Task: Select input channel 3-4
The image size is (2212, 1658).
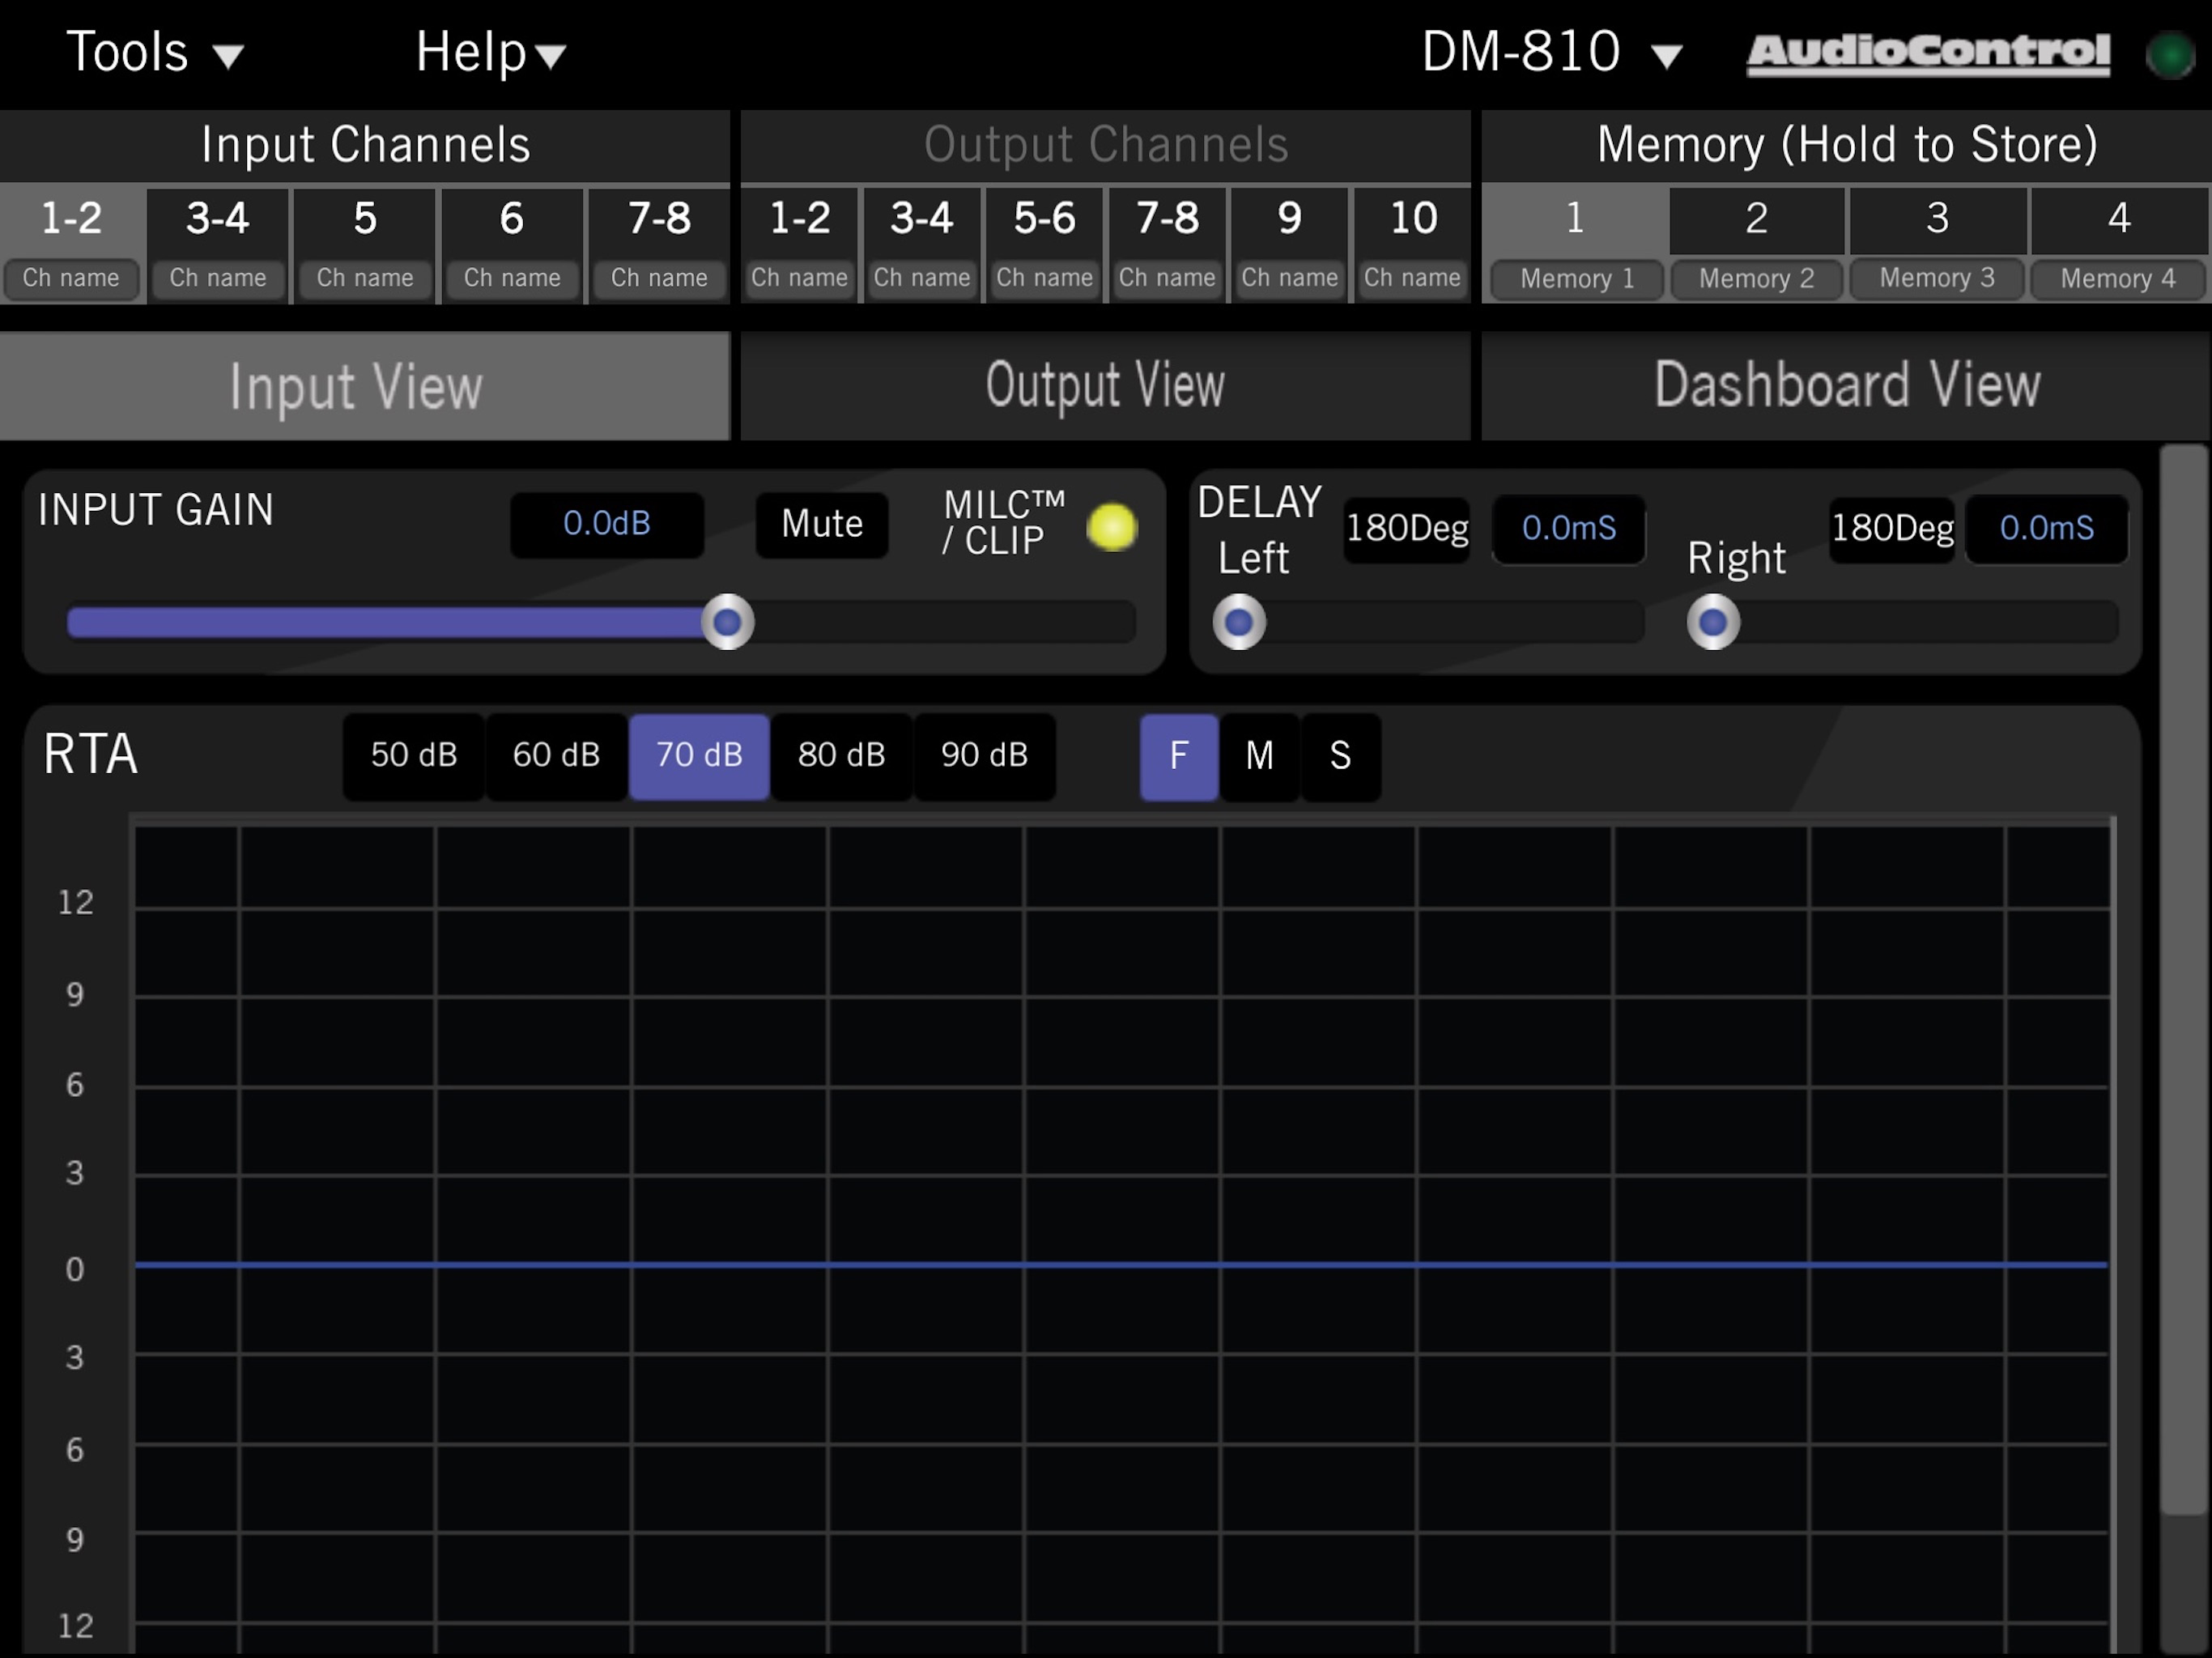Action: coord(217,242)
